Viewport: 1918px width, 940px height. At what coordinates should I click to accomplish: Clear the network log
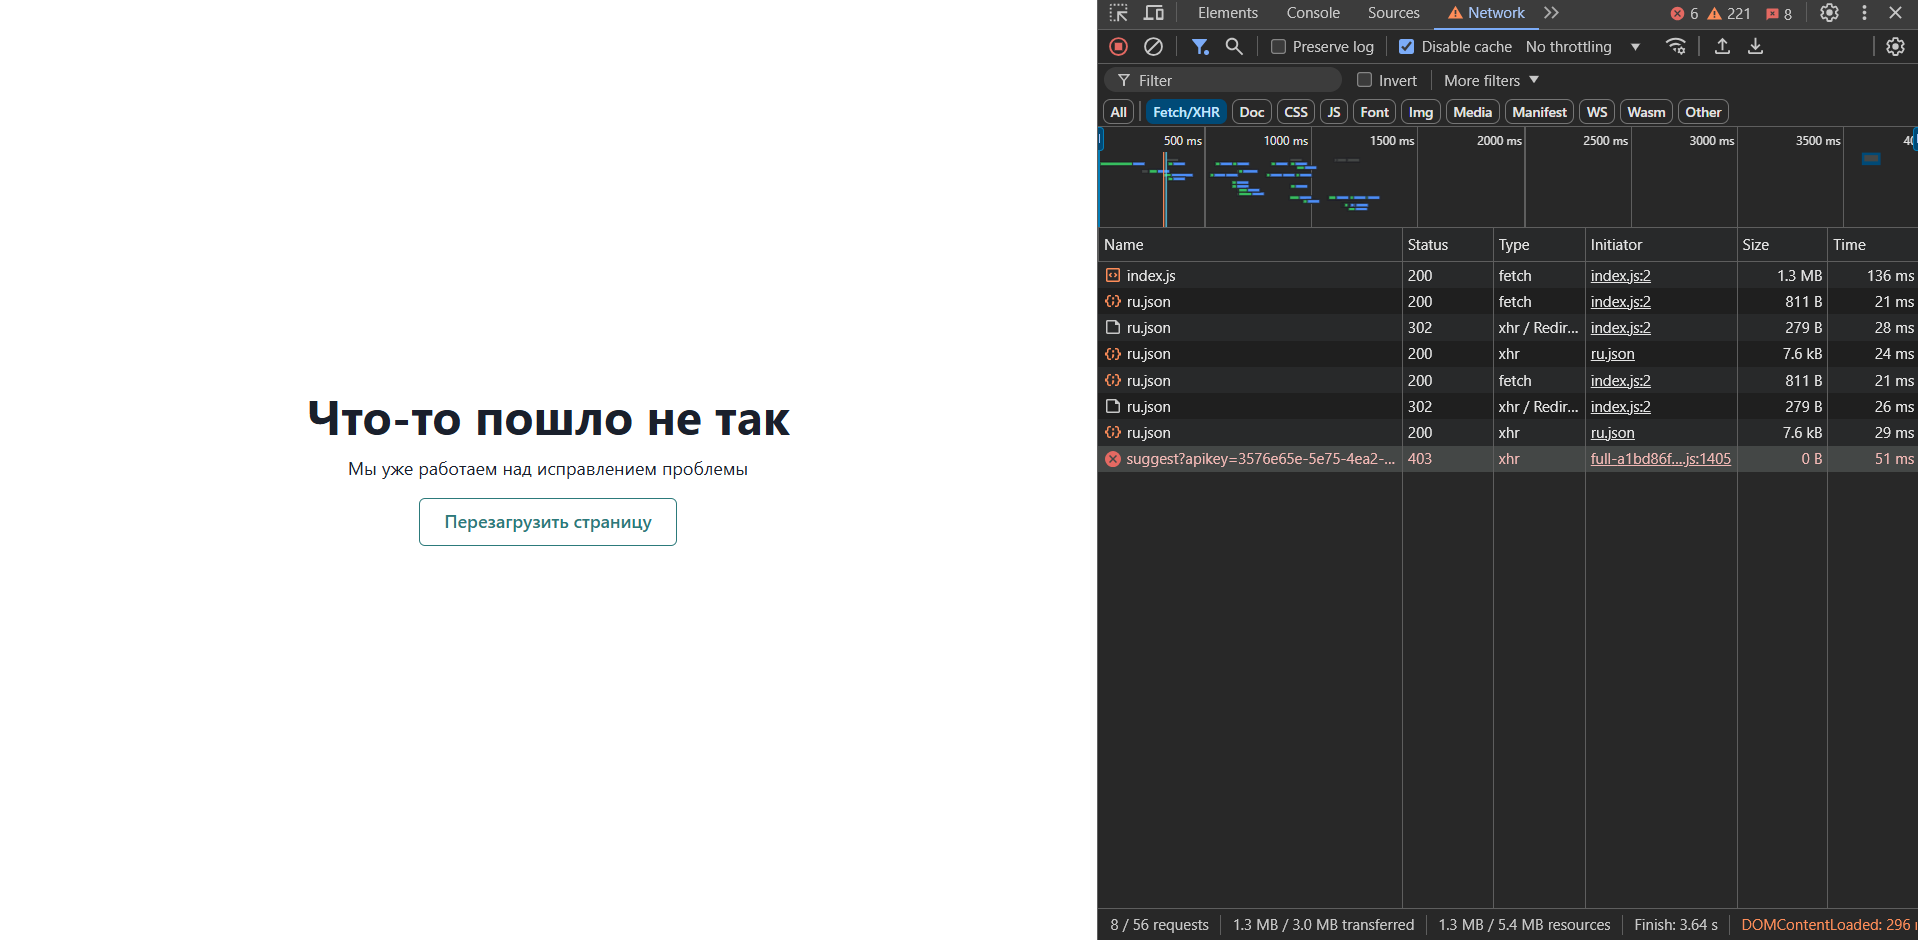point(1153,47)
